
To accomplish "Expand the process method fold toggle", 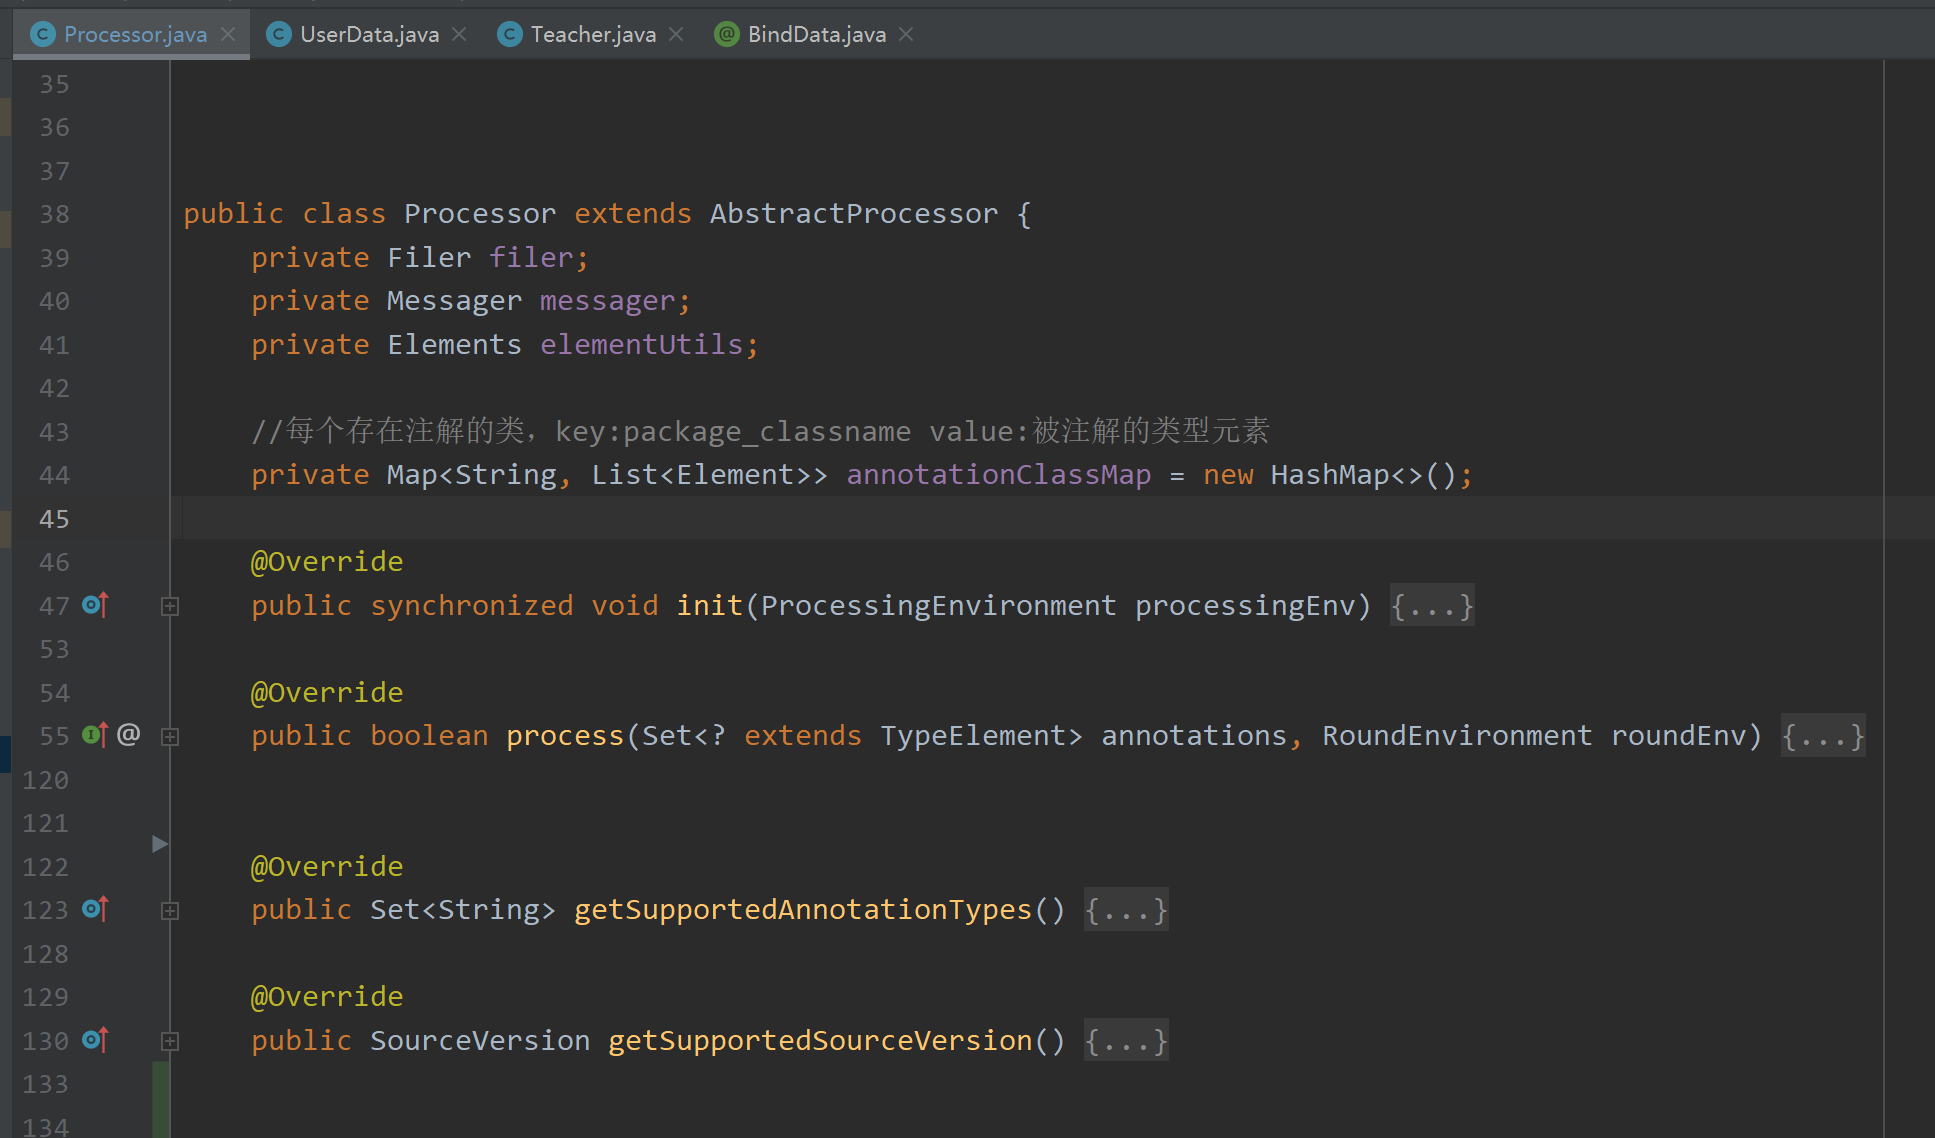I will tap(170, 737).
